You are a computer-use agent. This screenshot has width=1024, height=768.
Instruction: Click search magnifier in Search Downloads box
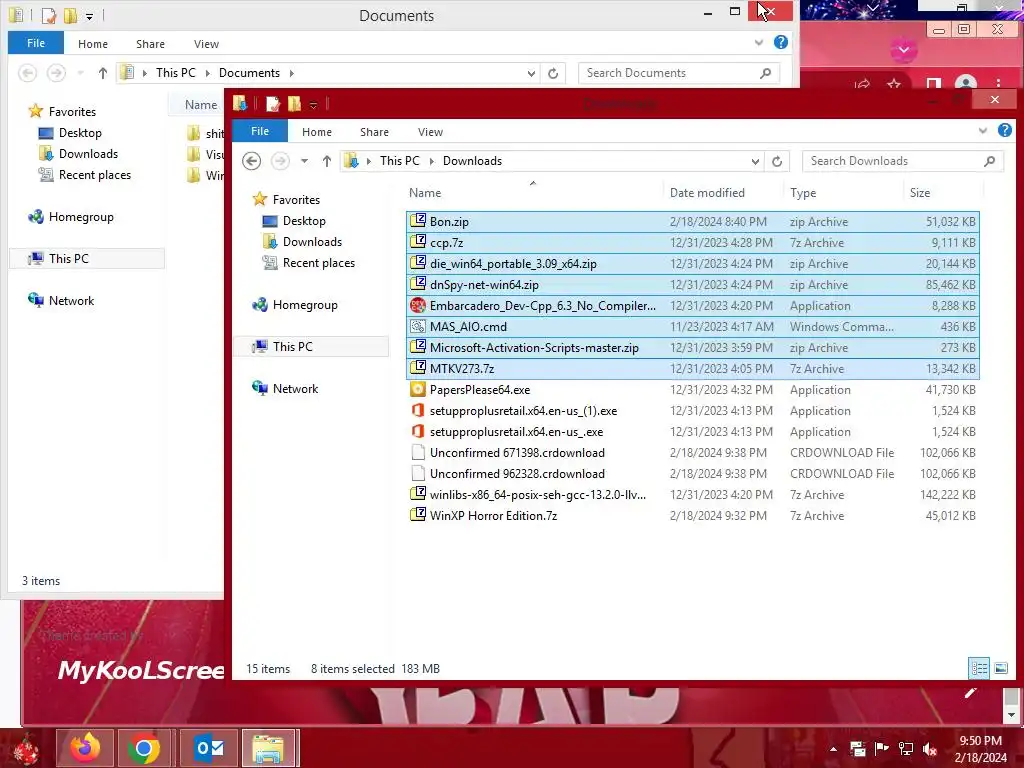pos(989,161)
